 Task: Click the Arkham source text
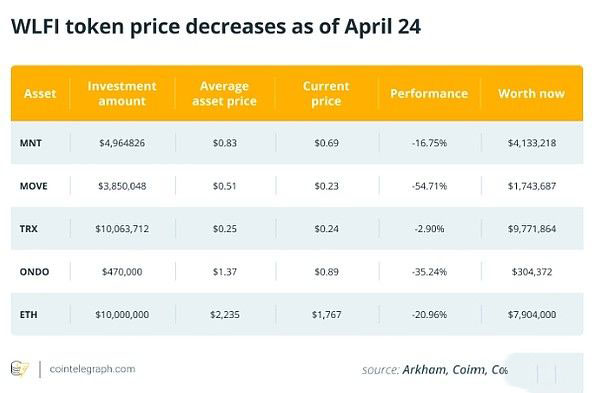click(x=424, y=370)
